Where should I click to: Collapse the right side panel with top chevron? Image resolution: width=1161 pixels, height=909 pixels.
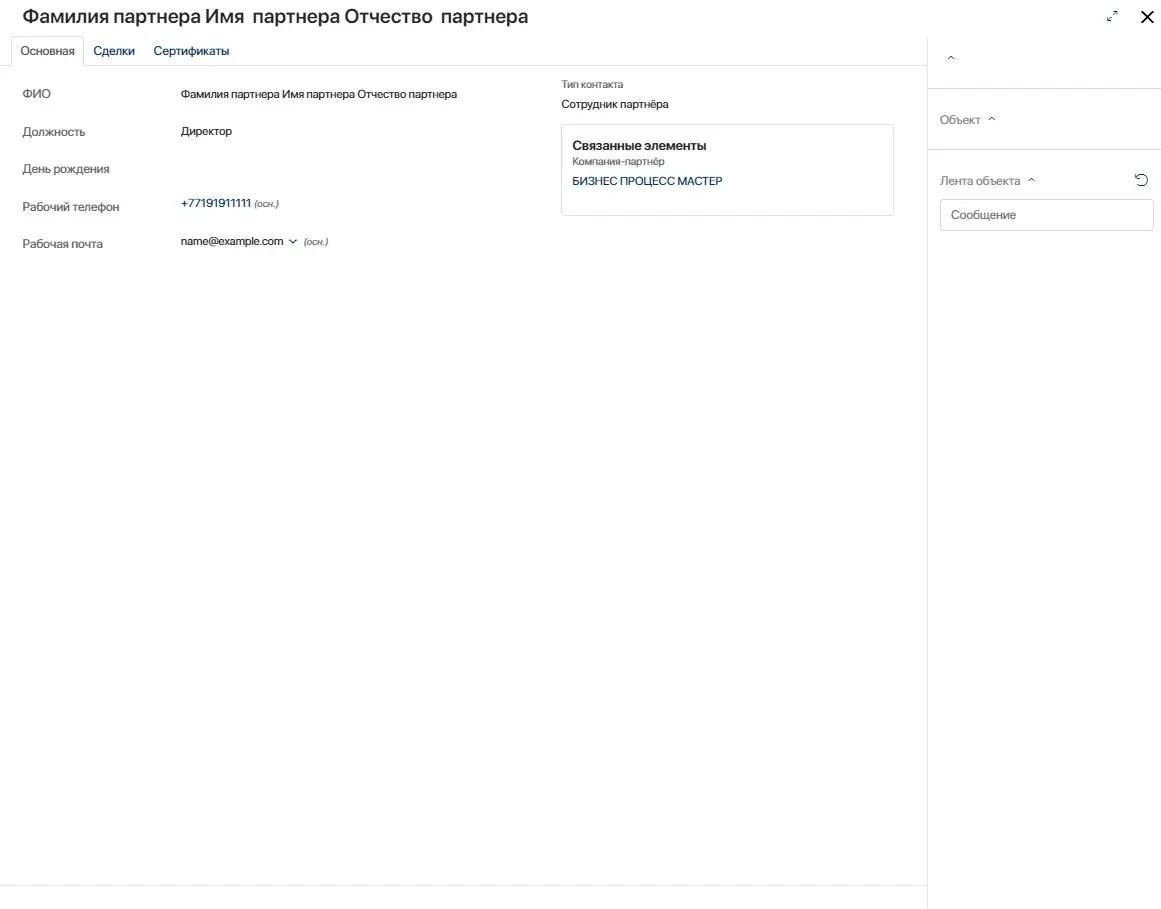(x=950, y=58)
